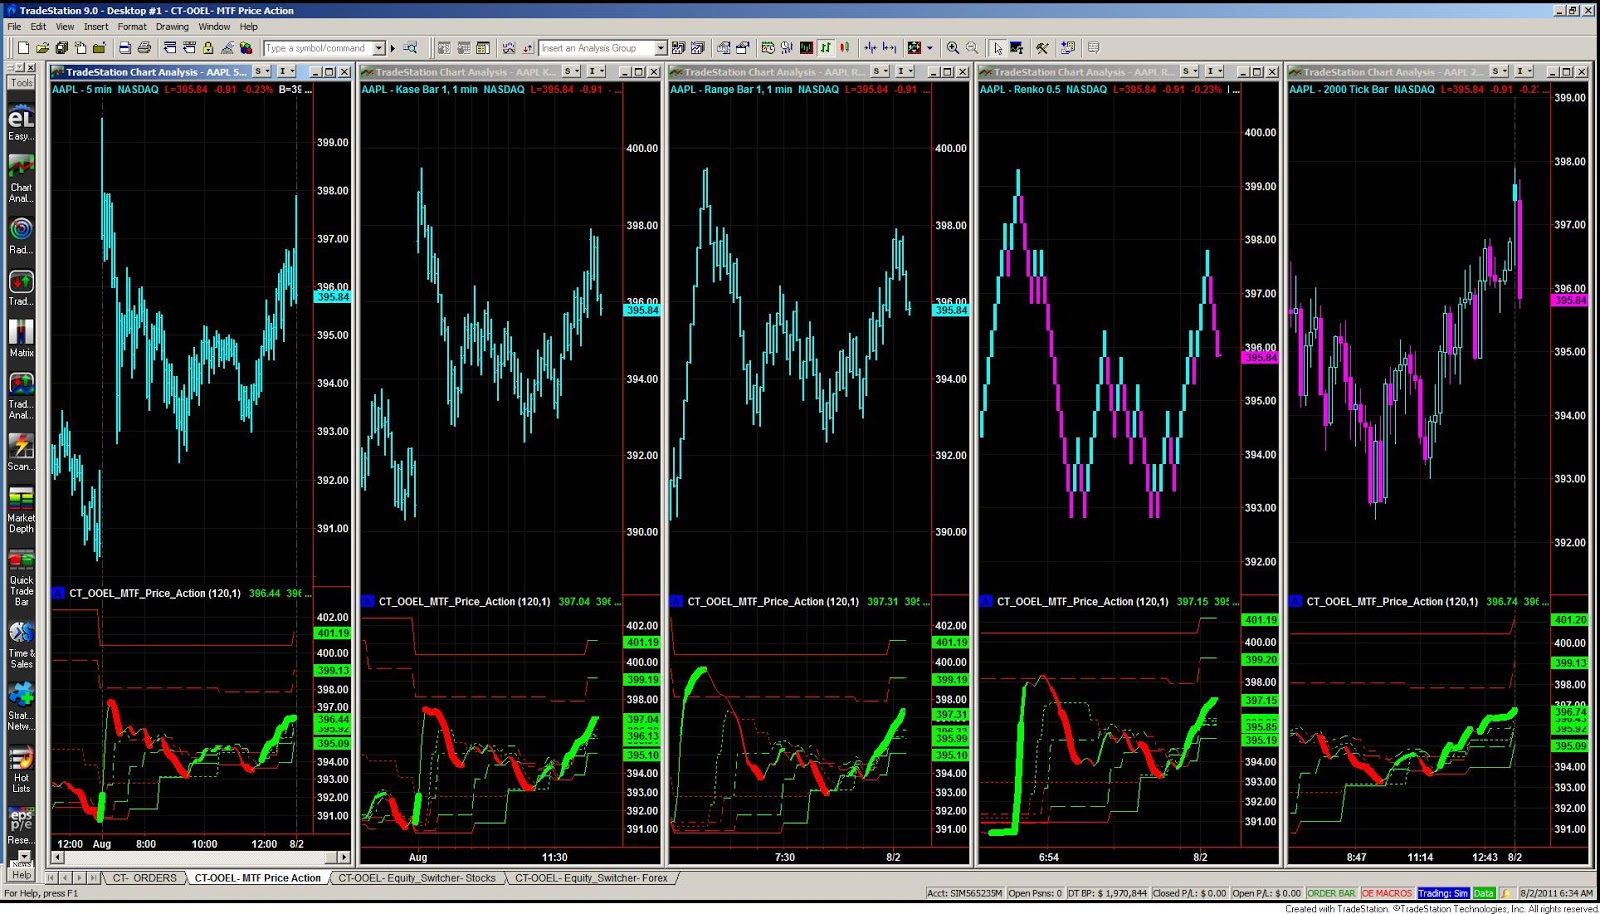Click the Open file folder icon
The width and height of the screenshot is (1600, 914).
click(x=42, y=48)
